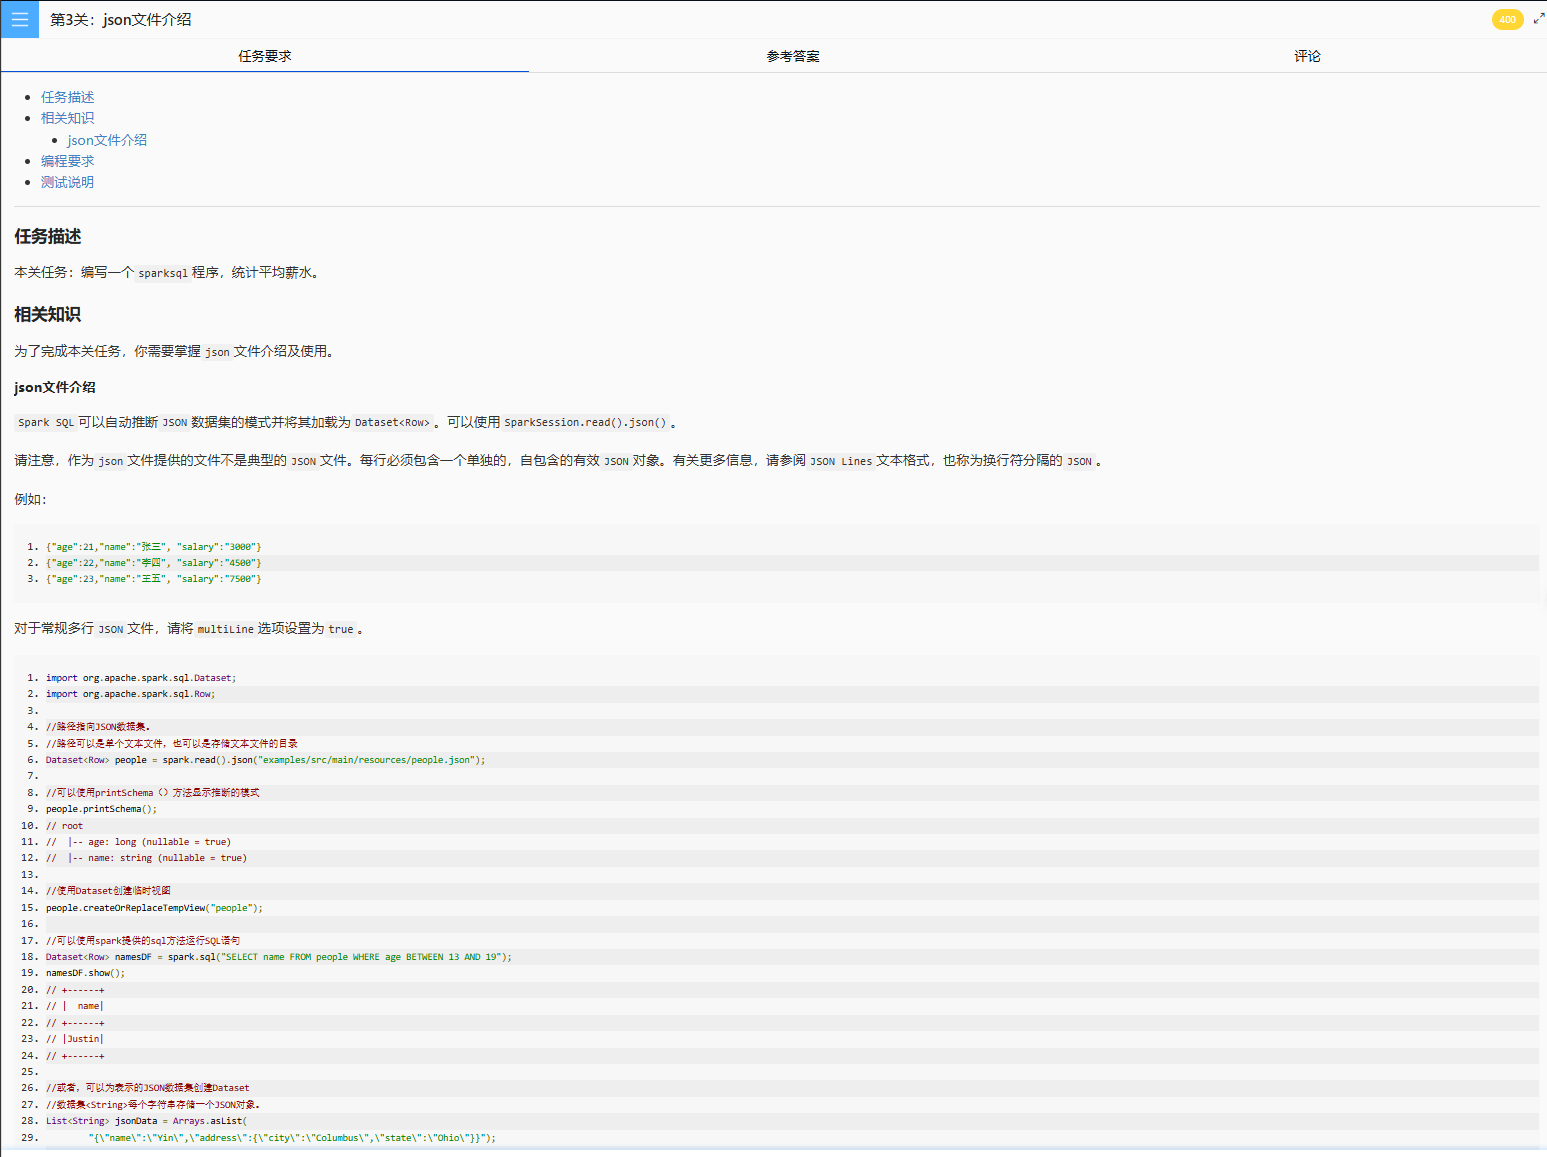Open the 参考答案 tab
1547x1157 pixels.
coord(793,56)
